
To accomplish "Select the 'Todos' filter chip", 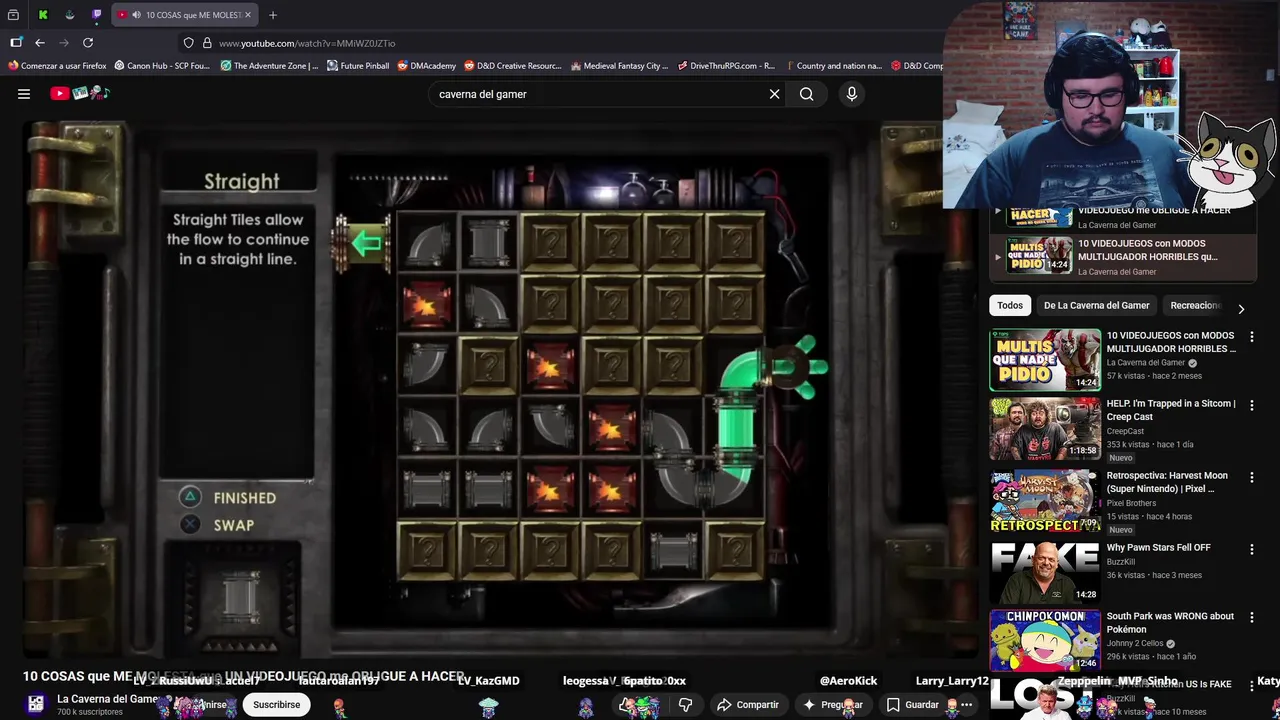I will (x=1010, y=305).
